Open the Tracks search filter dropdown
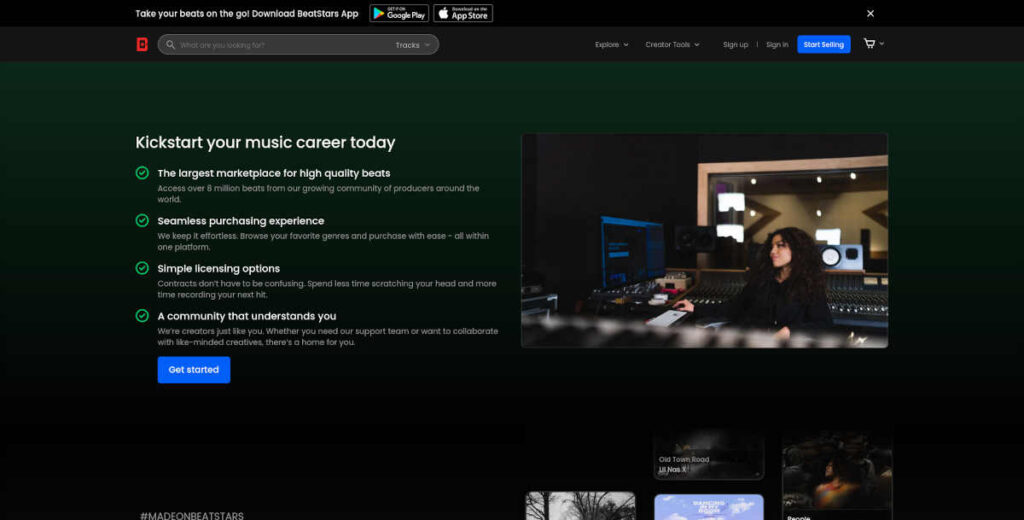 pyautogui.click(x=413, y=45)
